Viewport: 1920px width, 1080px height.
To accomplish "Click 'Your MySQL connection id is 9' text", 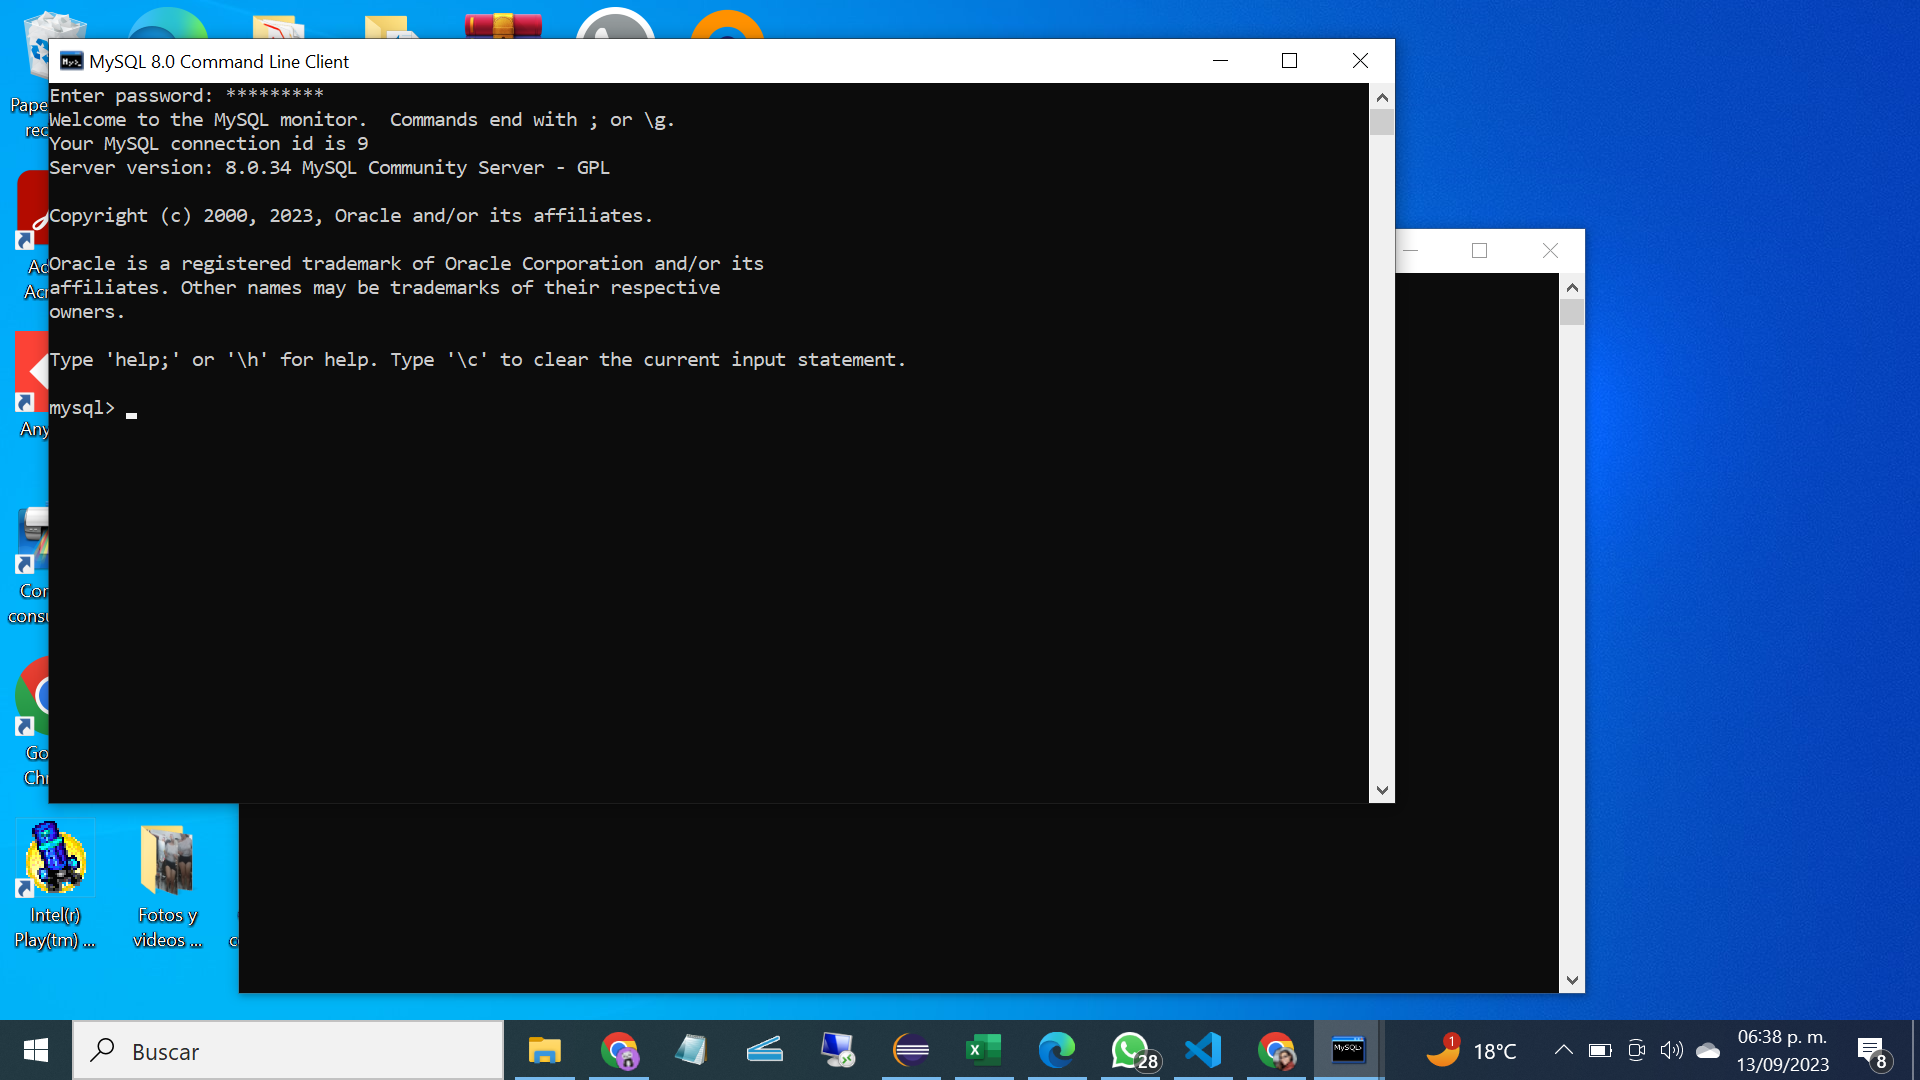I will 208,144.
